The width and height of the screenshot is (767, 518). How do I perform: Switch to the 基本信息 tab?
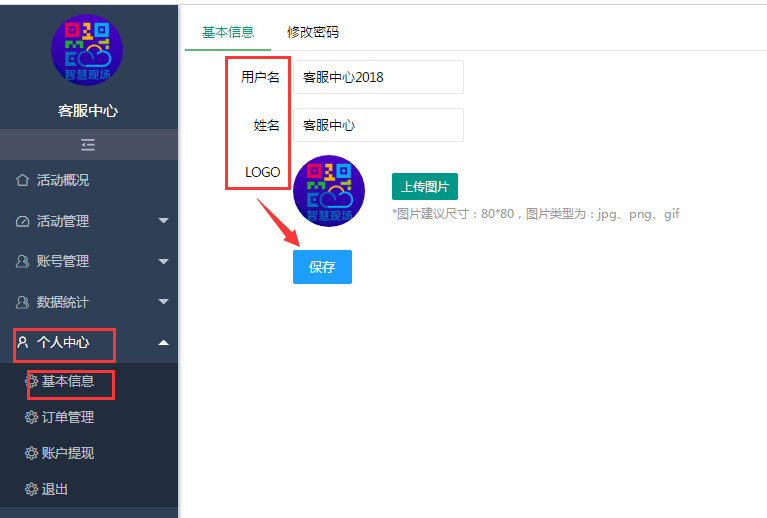(x=228, y=32)
